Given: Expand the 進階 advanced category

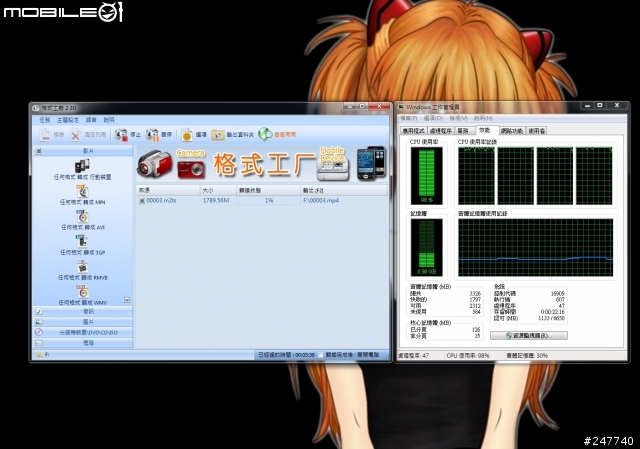Looking at the screenshot, I should (83, 343).
